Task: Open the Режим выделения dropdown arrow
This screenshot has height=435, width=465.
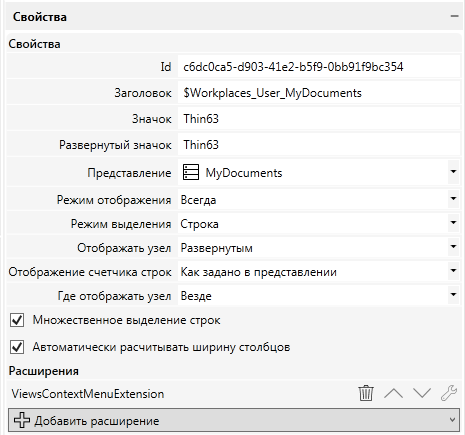Action: 453,223
